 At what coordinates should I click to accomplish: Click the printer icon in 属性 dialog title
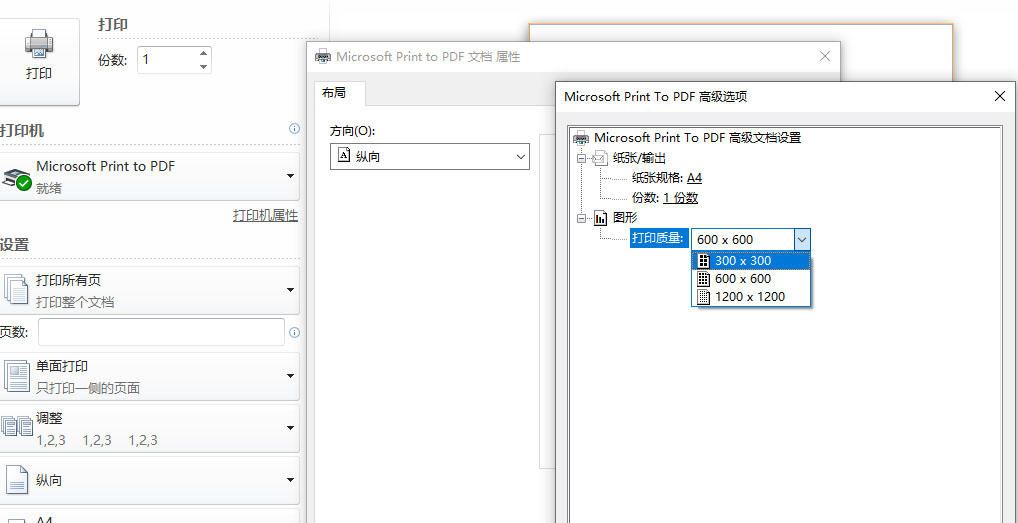click(323, 57)
